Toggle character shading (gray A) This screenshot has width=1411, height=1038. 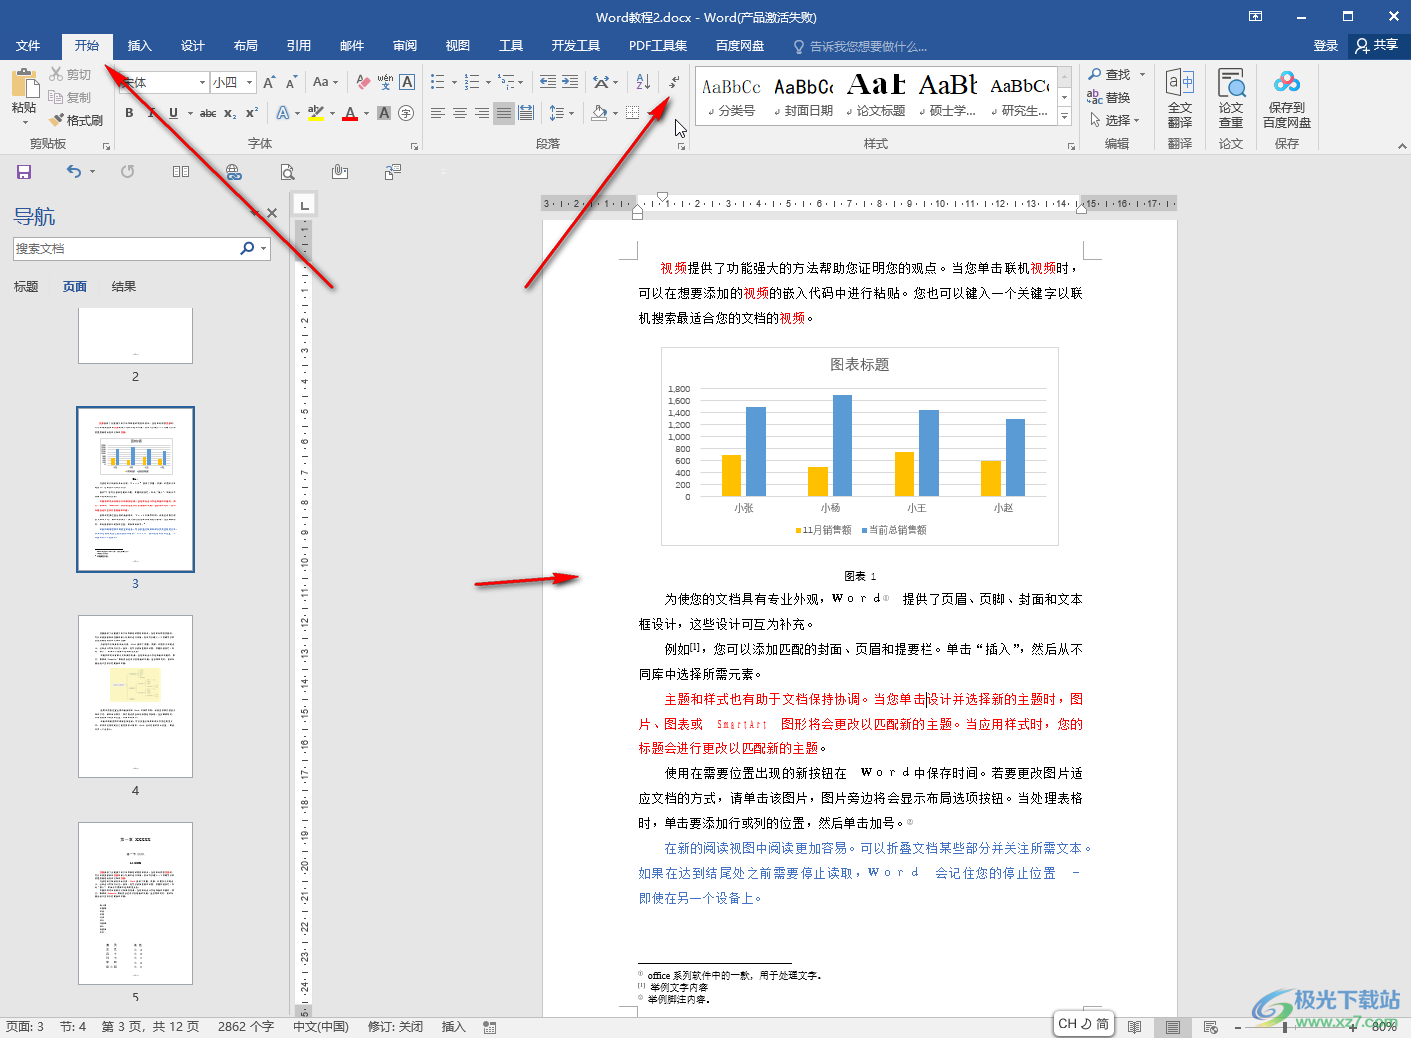coord(384,113)
